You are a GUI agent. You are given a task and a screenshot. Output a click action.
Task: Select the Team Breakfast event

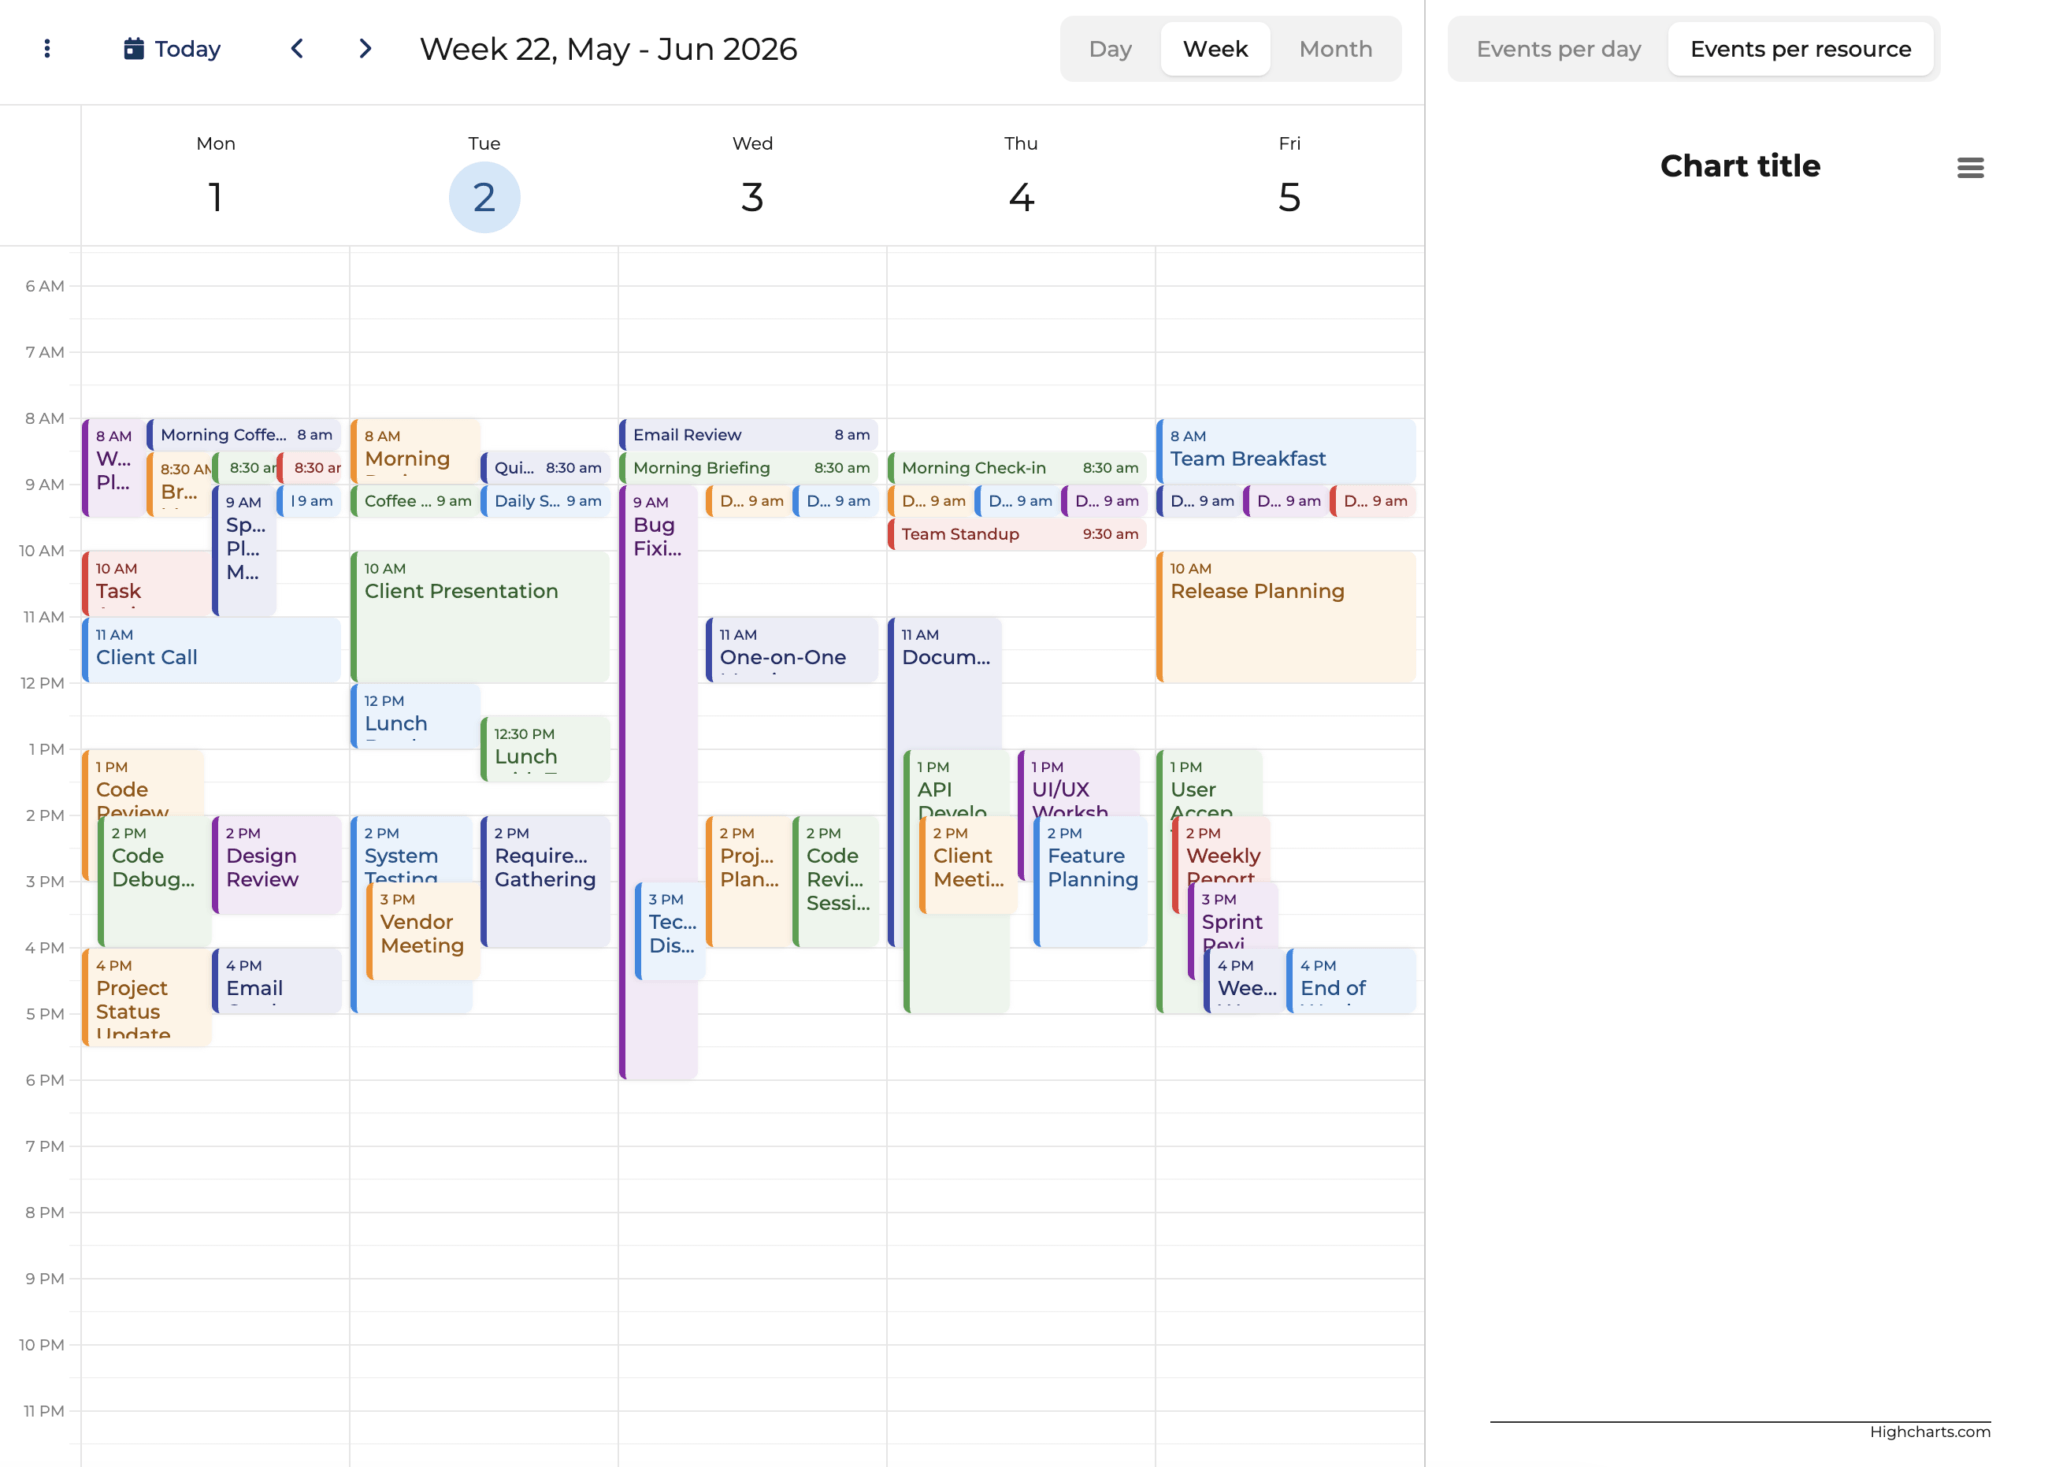[x=1288, y=450]
